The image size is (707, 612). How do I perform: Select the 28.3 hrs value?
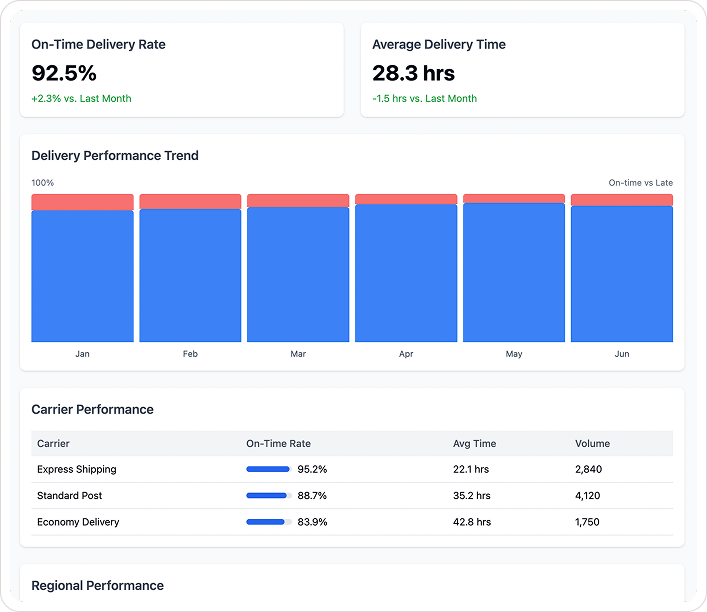413,73
